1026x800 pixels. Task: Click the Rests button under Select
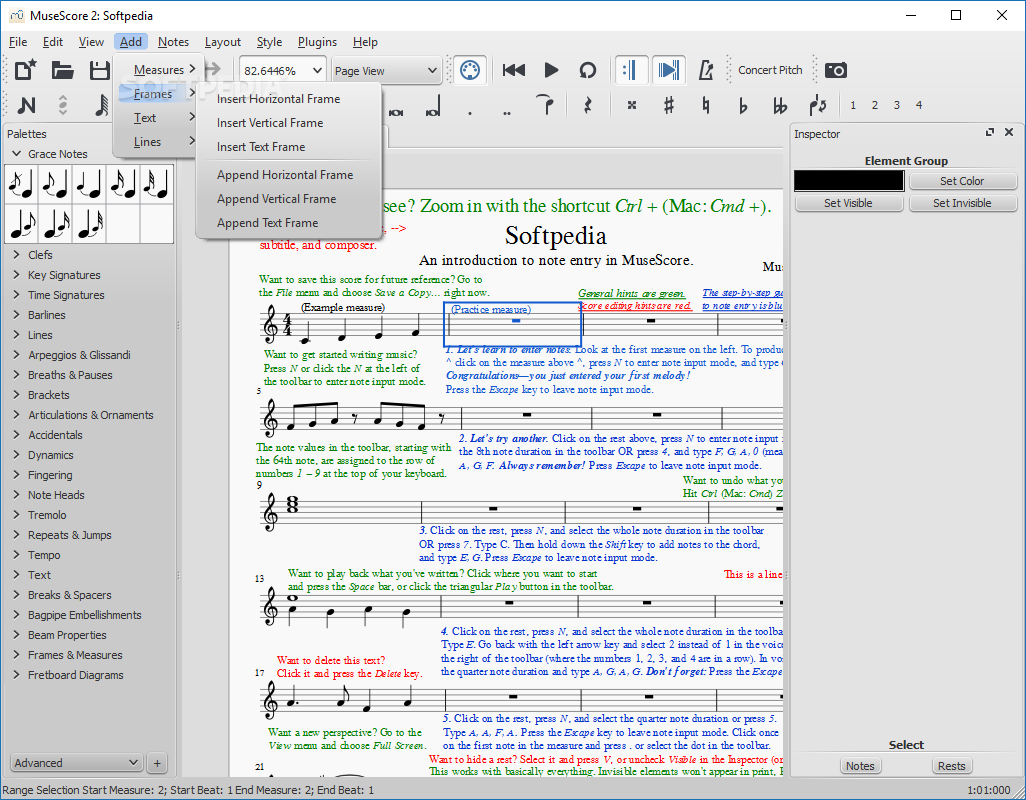click(x=951, y=766)
